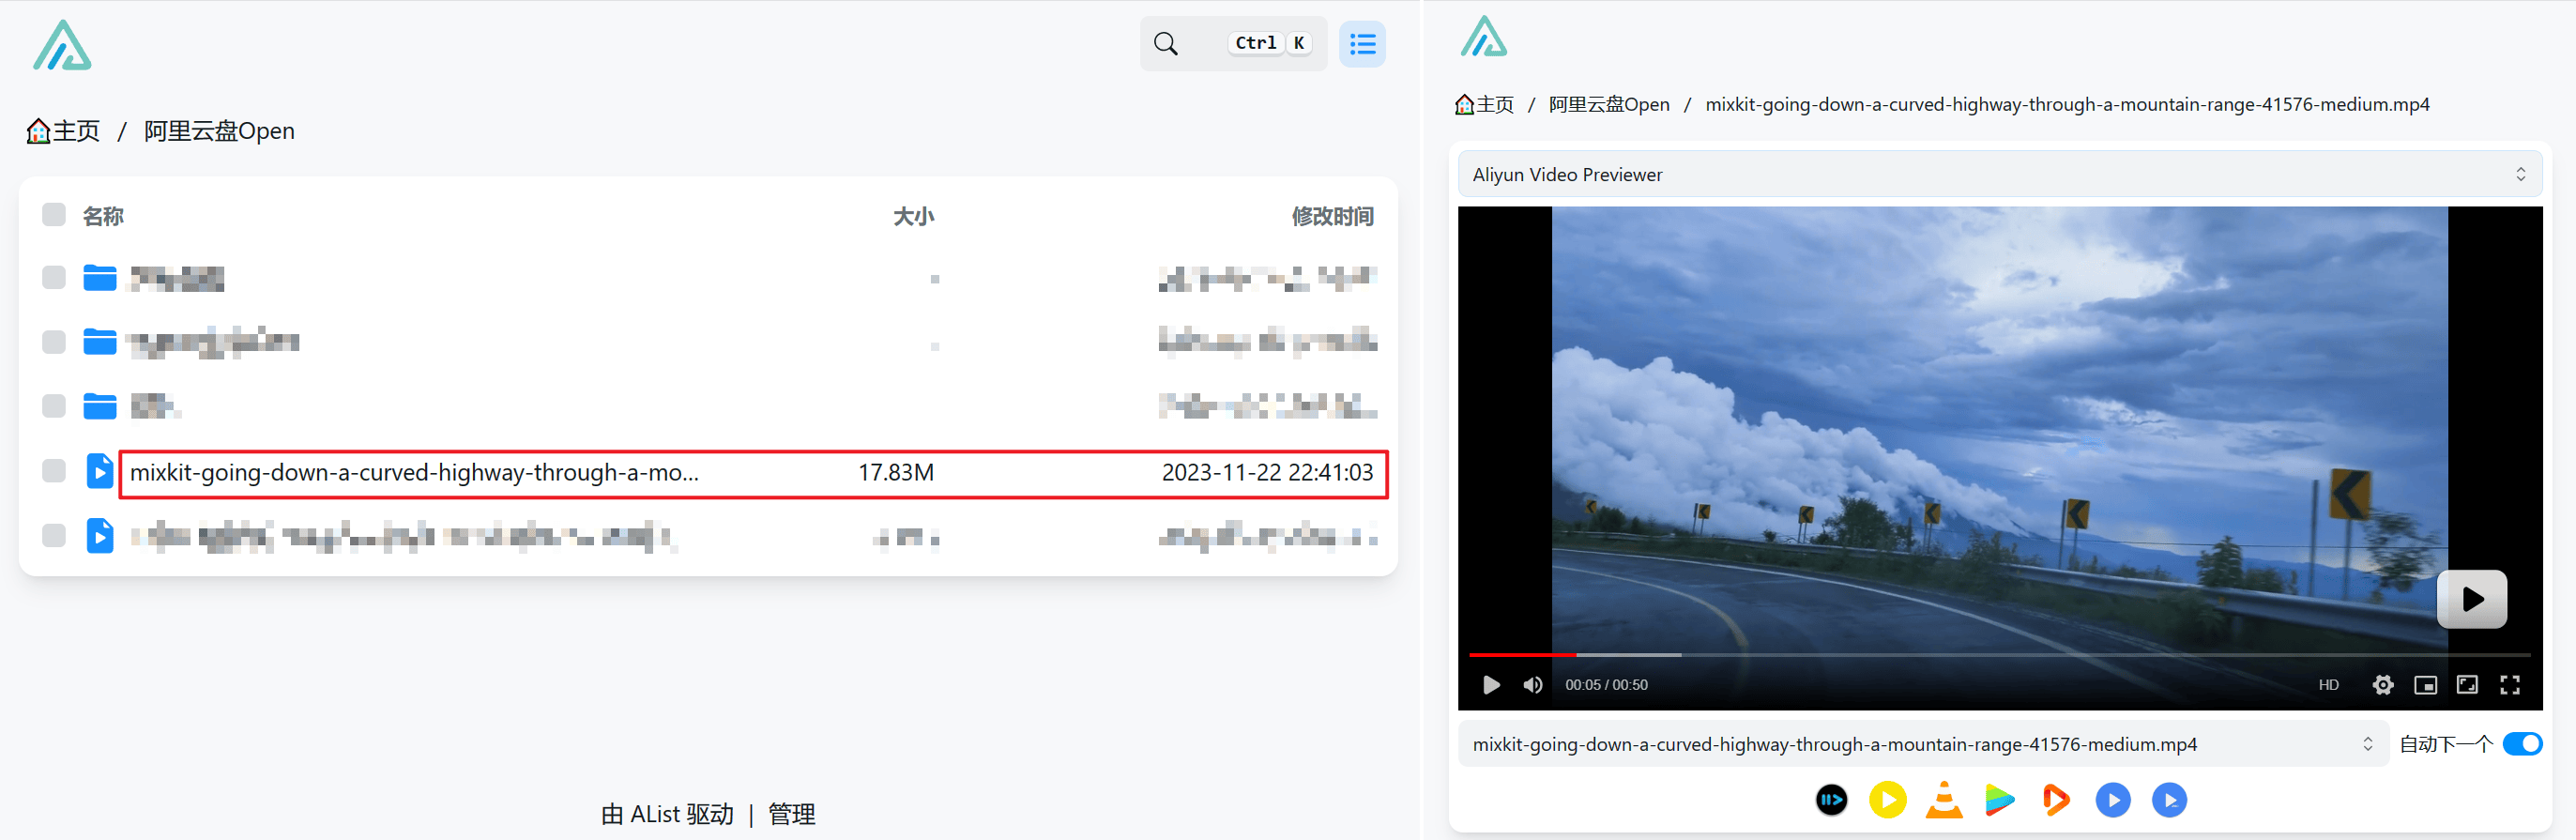Check the select-all box beside 名称
This screenshot has height=840, width=2576.
54,215
